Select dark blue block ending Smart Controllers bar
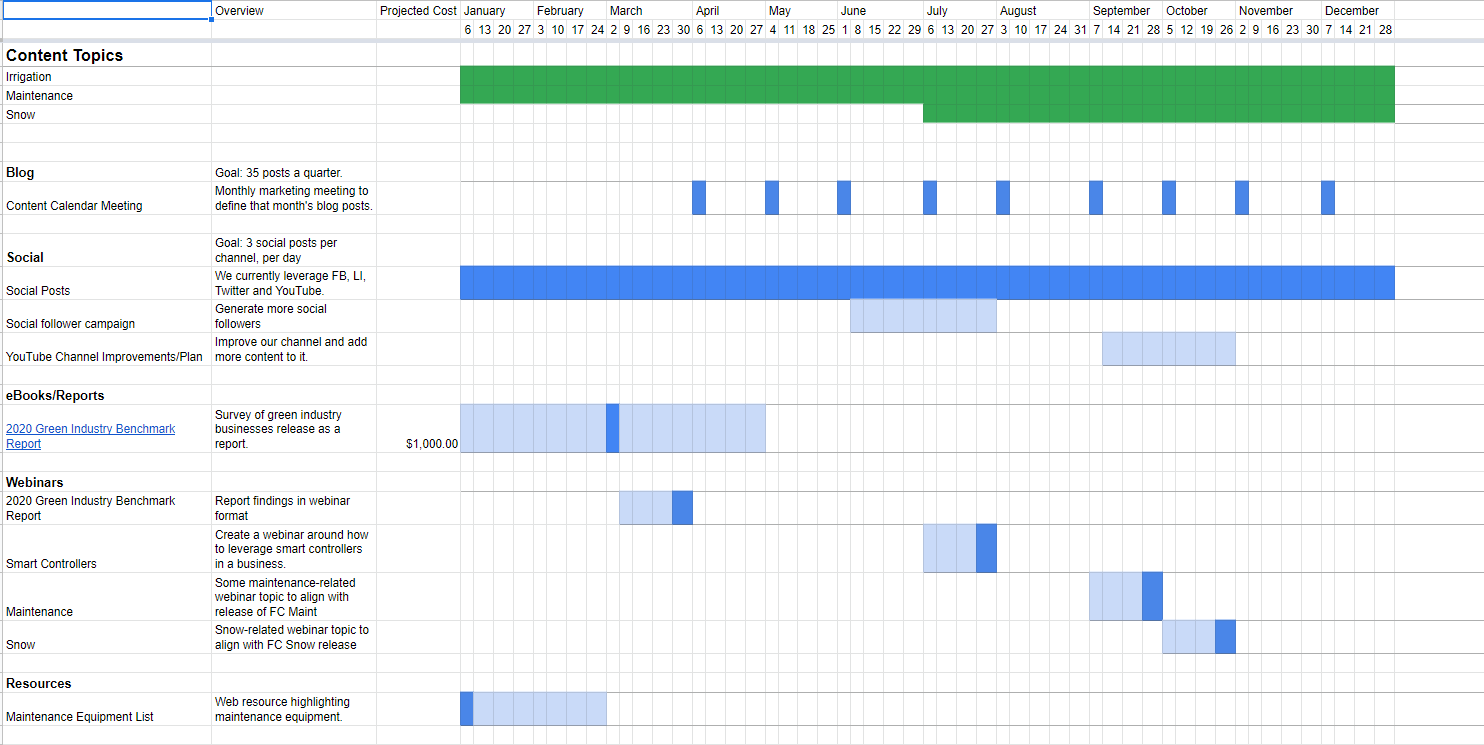This screenshot has height=745, width=1484. pos(986,548)
